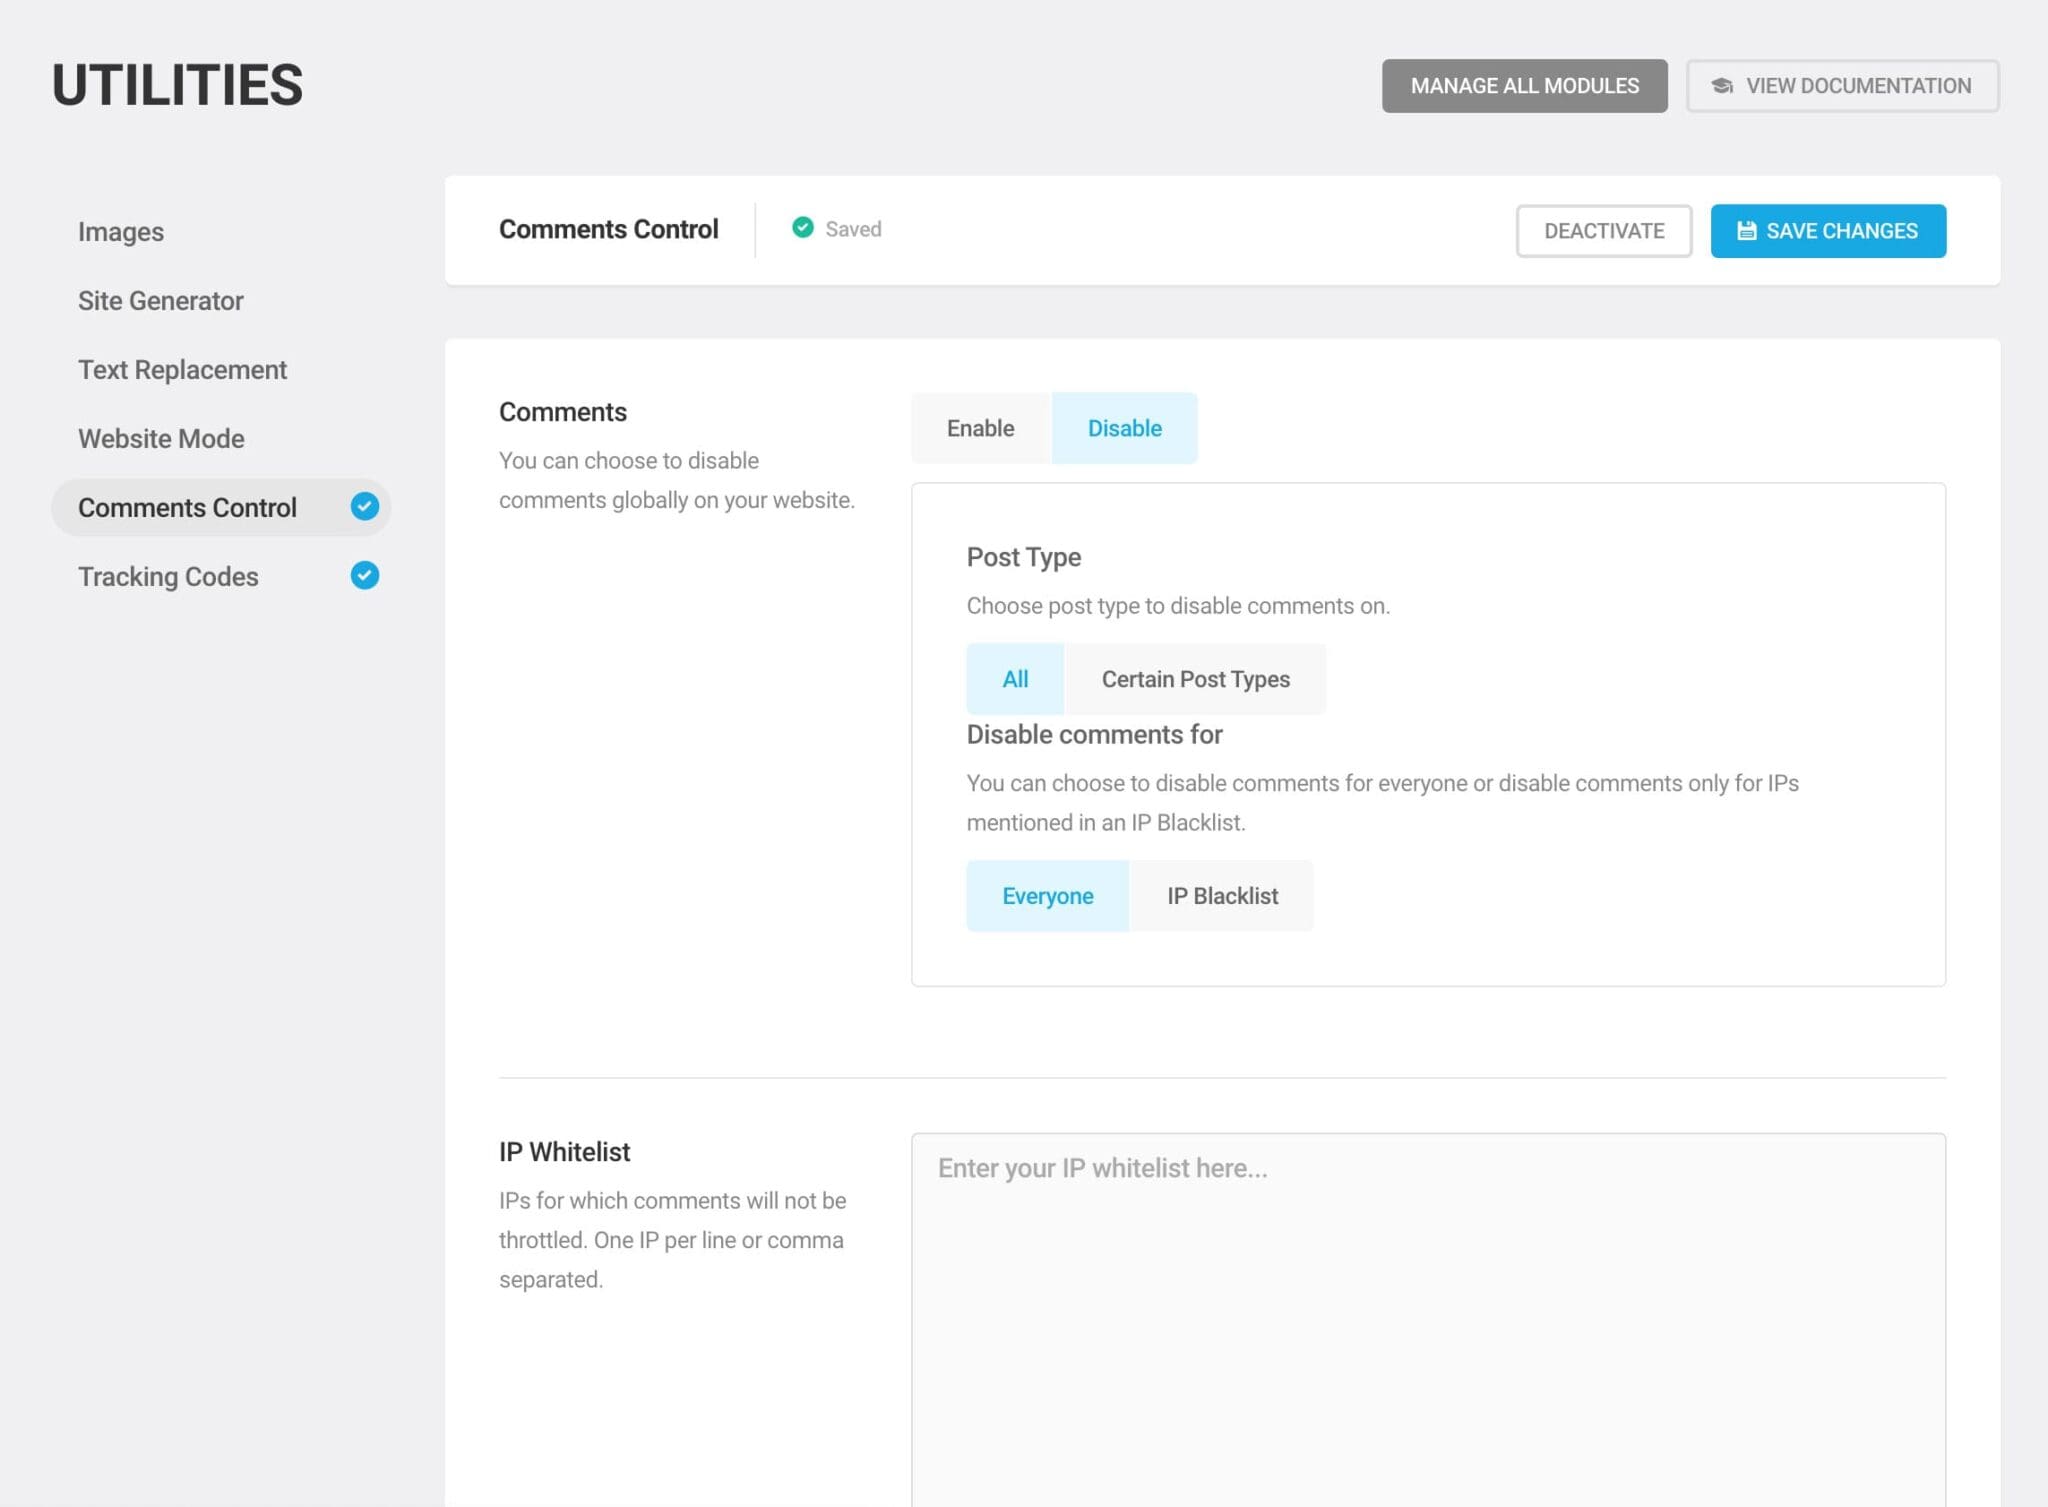
Task: Open Site Generator in sidebar
Action: (161, 301)
